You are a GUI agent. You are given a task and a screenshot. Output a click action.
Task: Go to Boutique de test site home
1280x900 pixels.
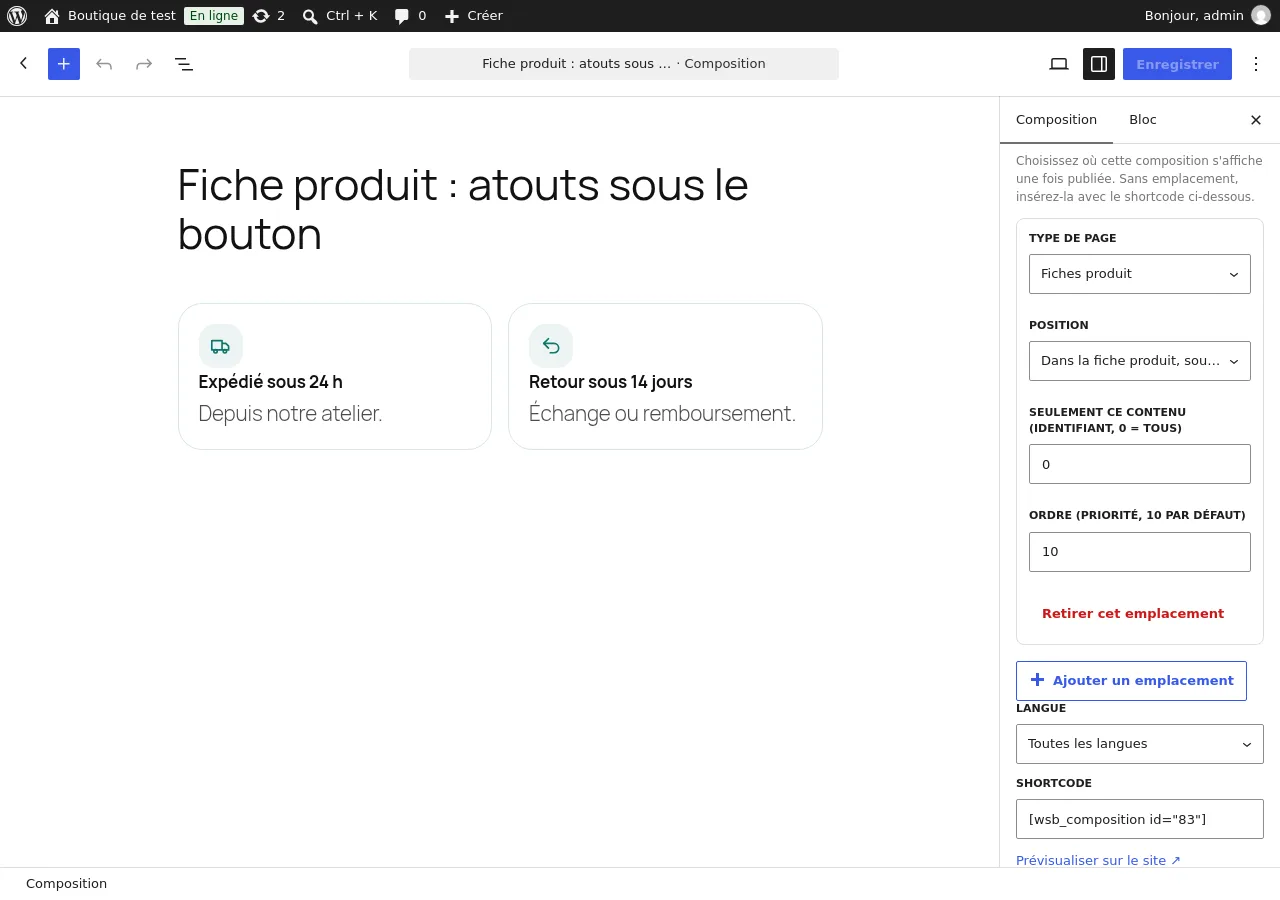[110, 16]
